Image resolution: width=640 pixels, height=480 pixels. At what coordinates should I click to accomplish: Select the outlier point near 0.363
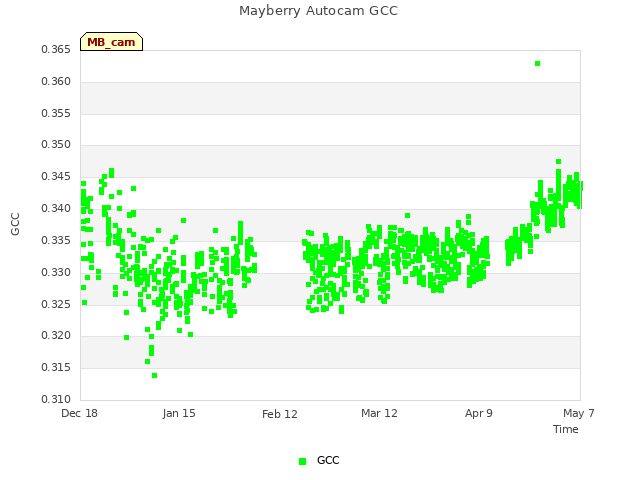pos(538,64)
